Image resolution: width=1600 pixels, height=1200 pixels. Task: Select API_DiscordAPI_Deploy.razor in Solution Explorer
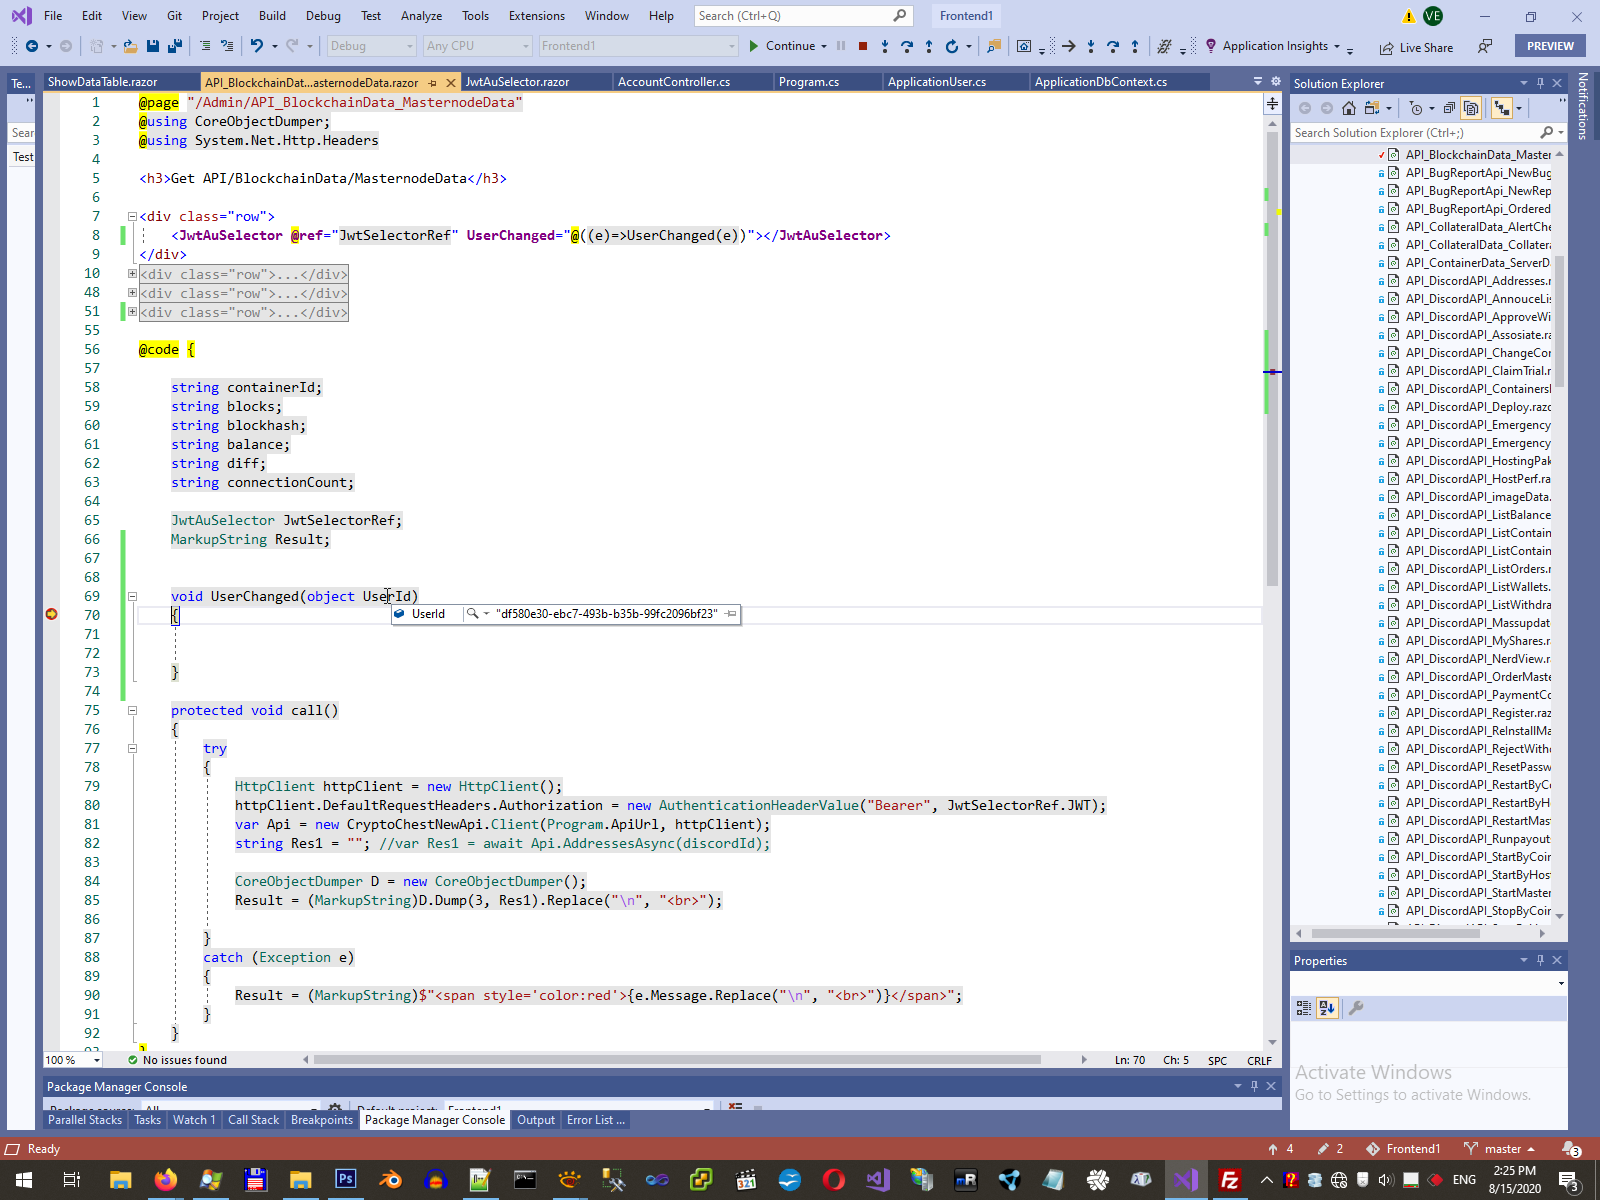tap(1478, 407)
